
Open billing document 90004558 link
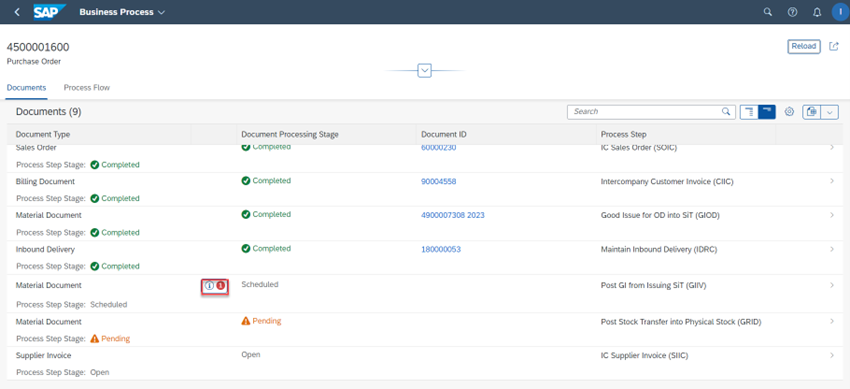coord(439,181)
